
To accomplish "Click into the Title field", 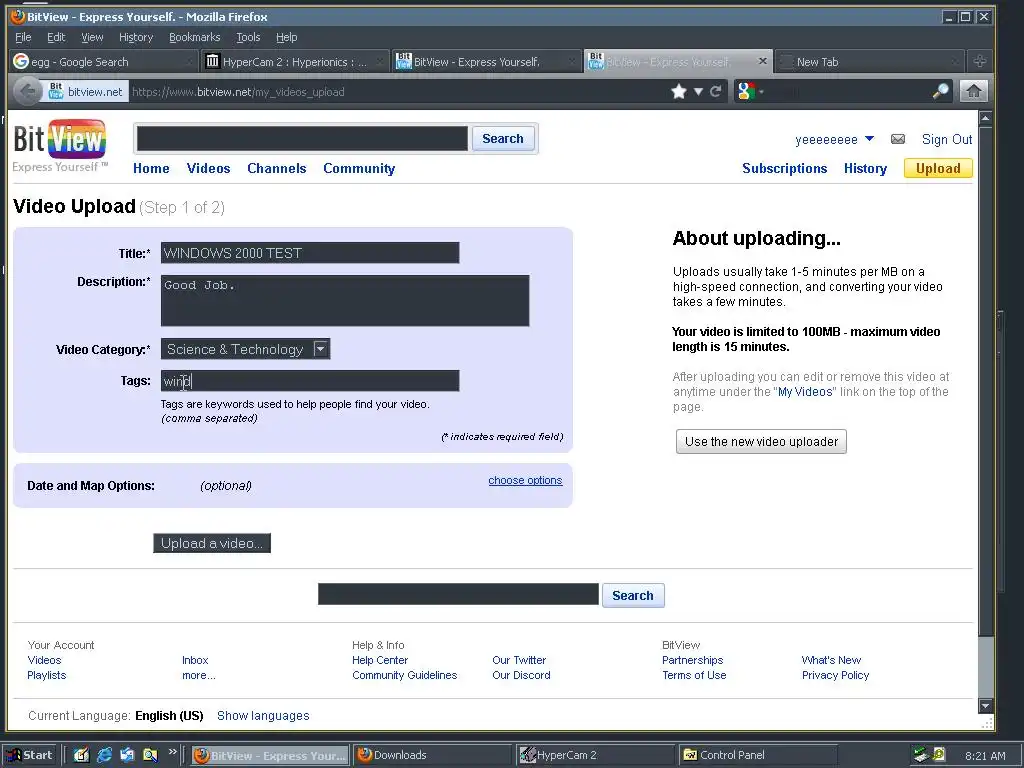I will click(x=310, y=253).
